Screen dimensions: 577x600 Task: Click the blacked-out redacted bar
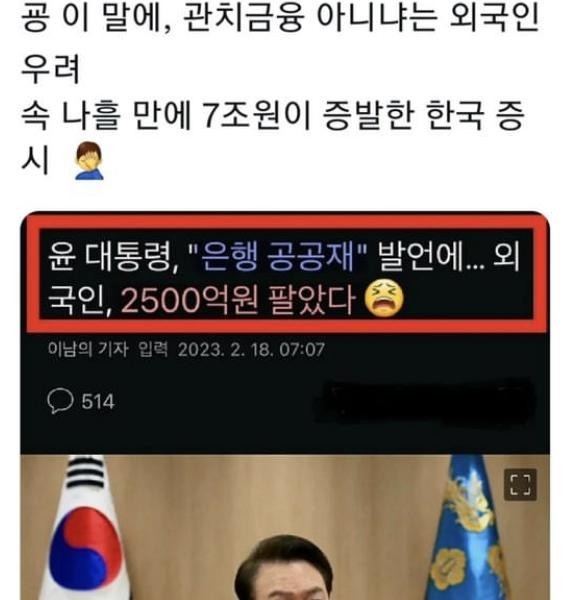coord(424,403)
